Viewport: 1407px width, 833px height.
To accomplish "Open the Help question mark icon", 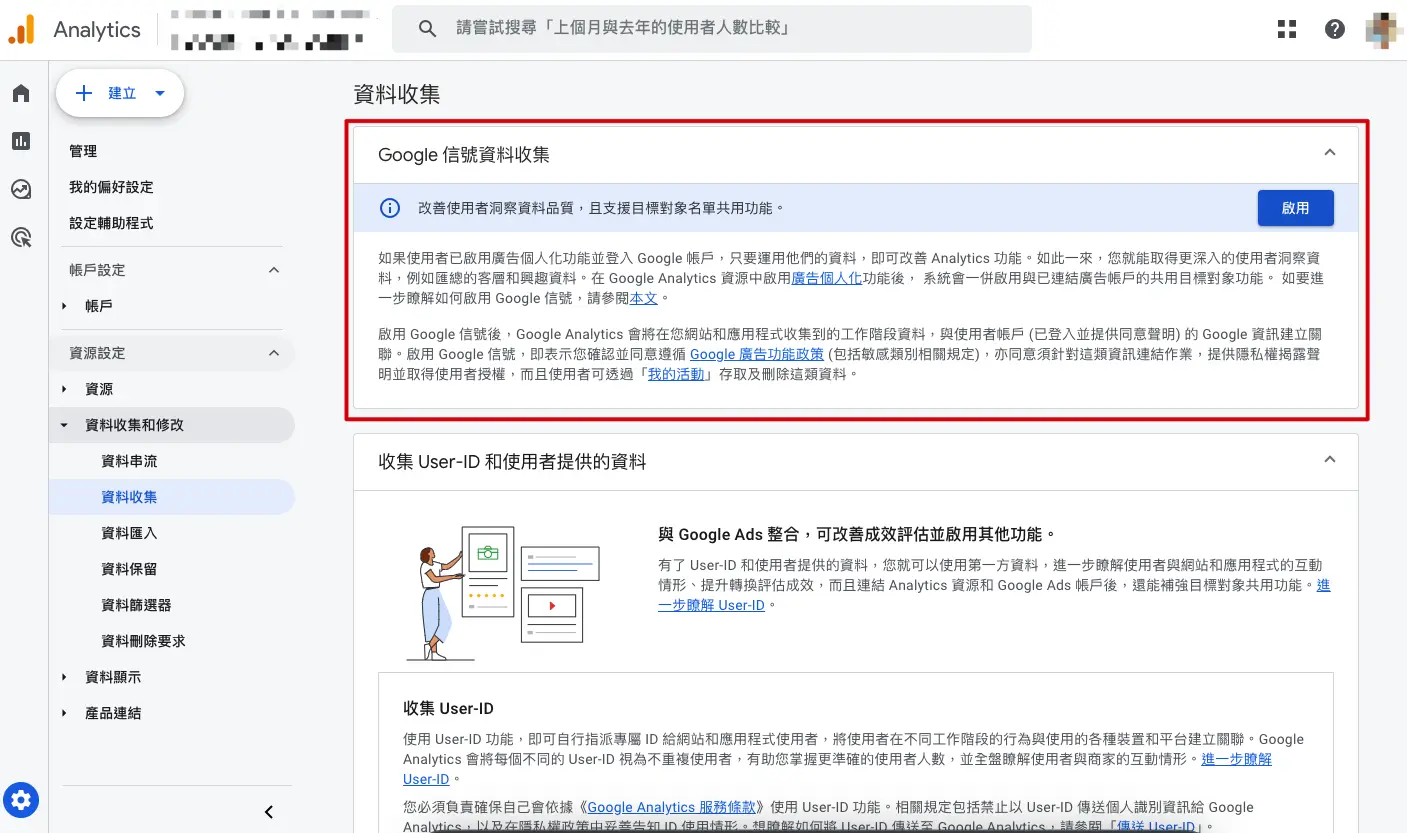I will coord(1335,29).
